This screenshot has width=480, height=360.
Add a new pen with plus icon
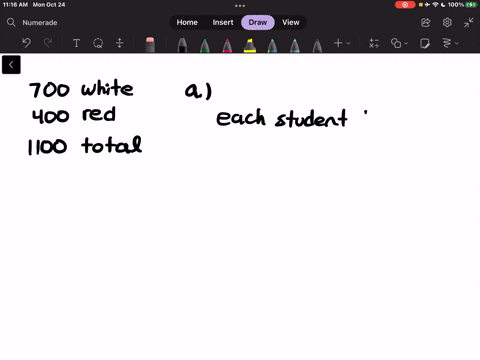(338, 43)
